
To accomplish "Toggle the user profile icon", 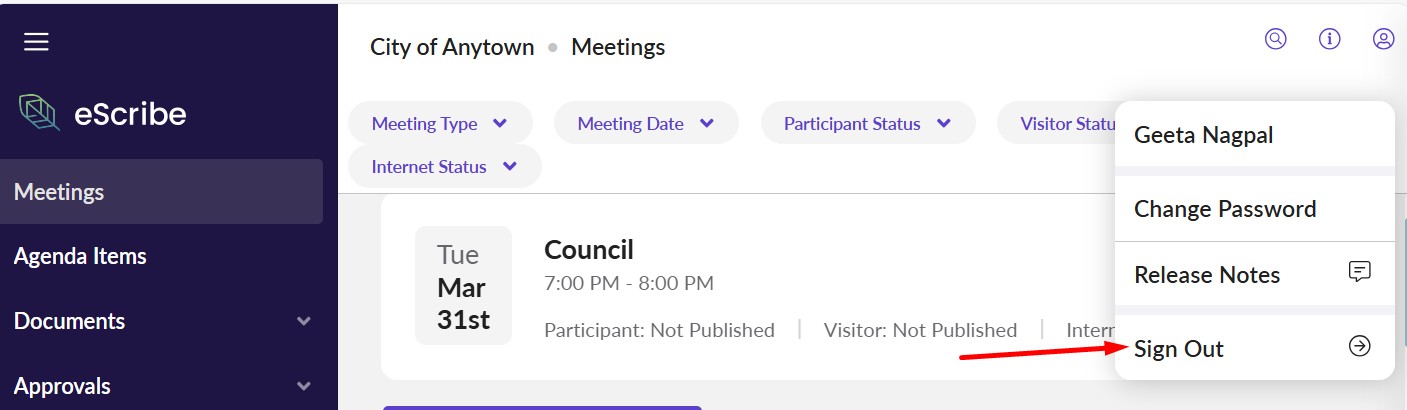I will click(x=1383, y=39).
